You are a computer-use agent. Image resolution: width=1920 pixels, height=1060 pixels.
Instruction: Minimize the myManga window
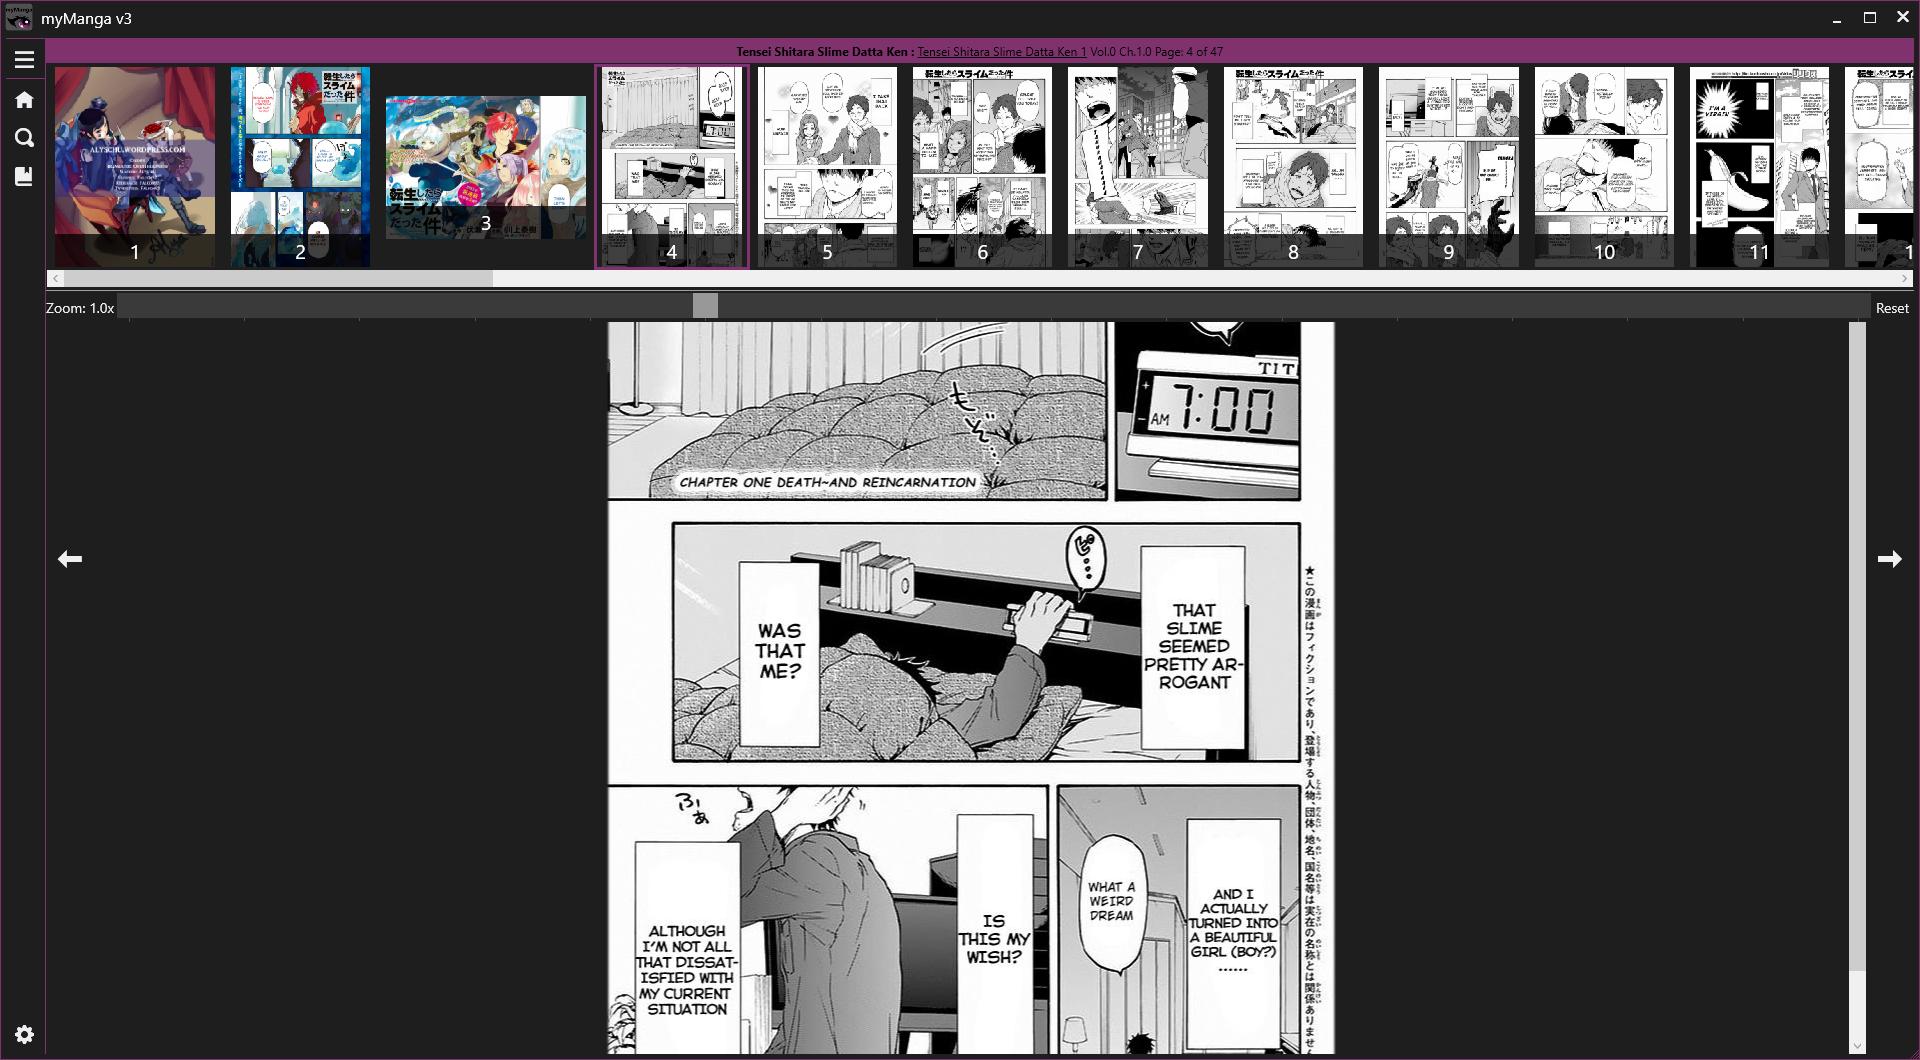point(1837,18)
